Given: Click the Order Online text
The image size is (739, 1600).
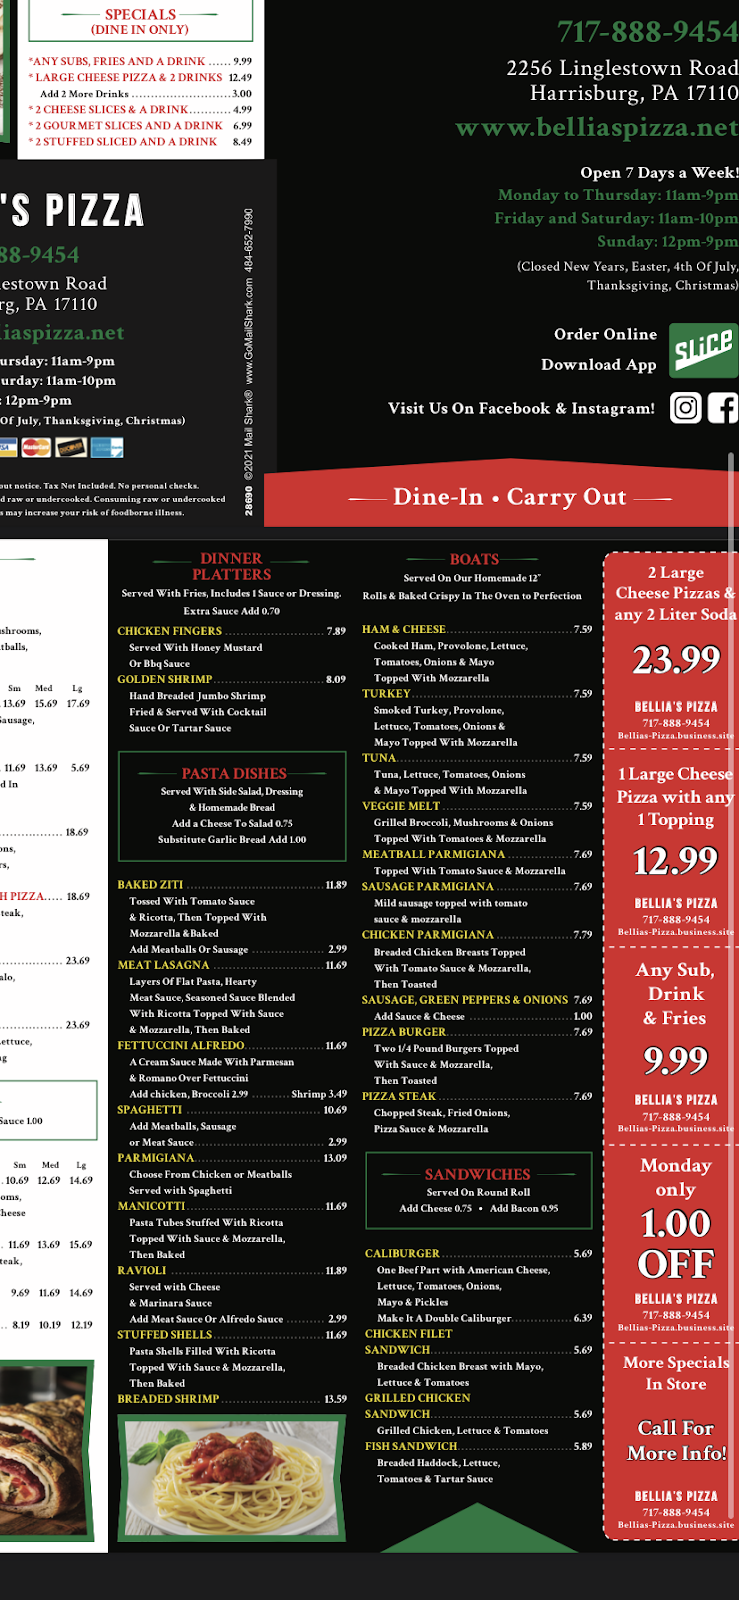Looking at the screenshot, I should [605, 334].
